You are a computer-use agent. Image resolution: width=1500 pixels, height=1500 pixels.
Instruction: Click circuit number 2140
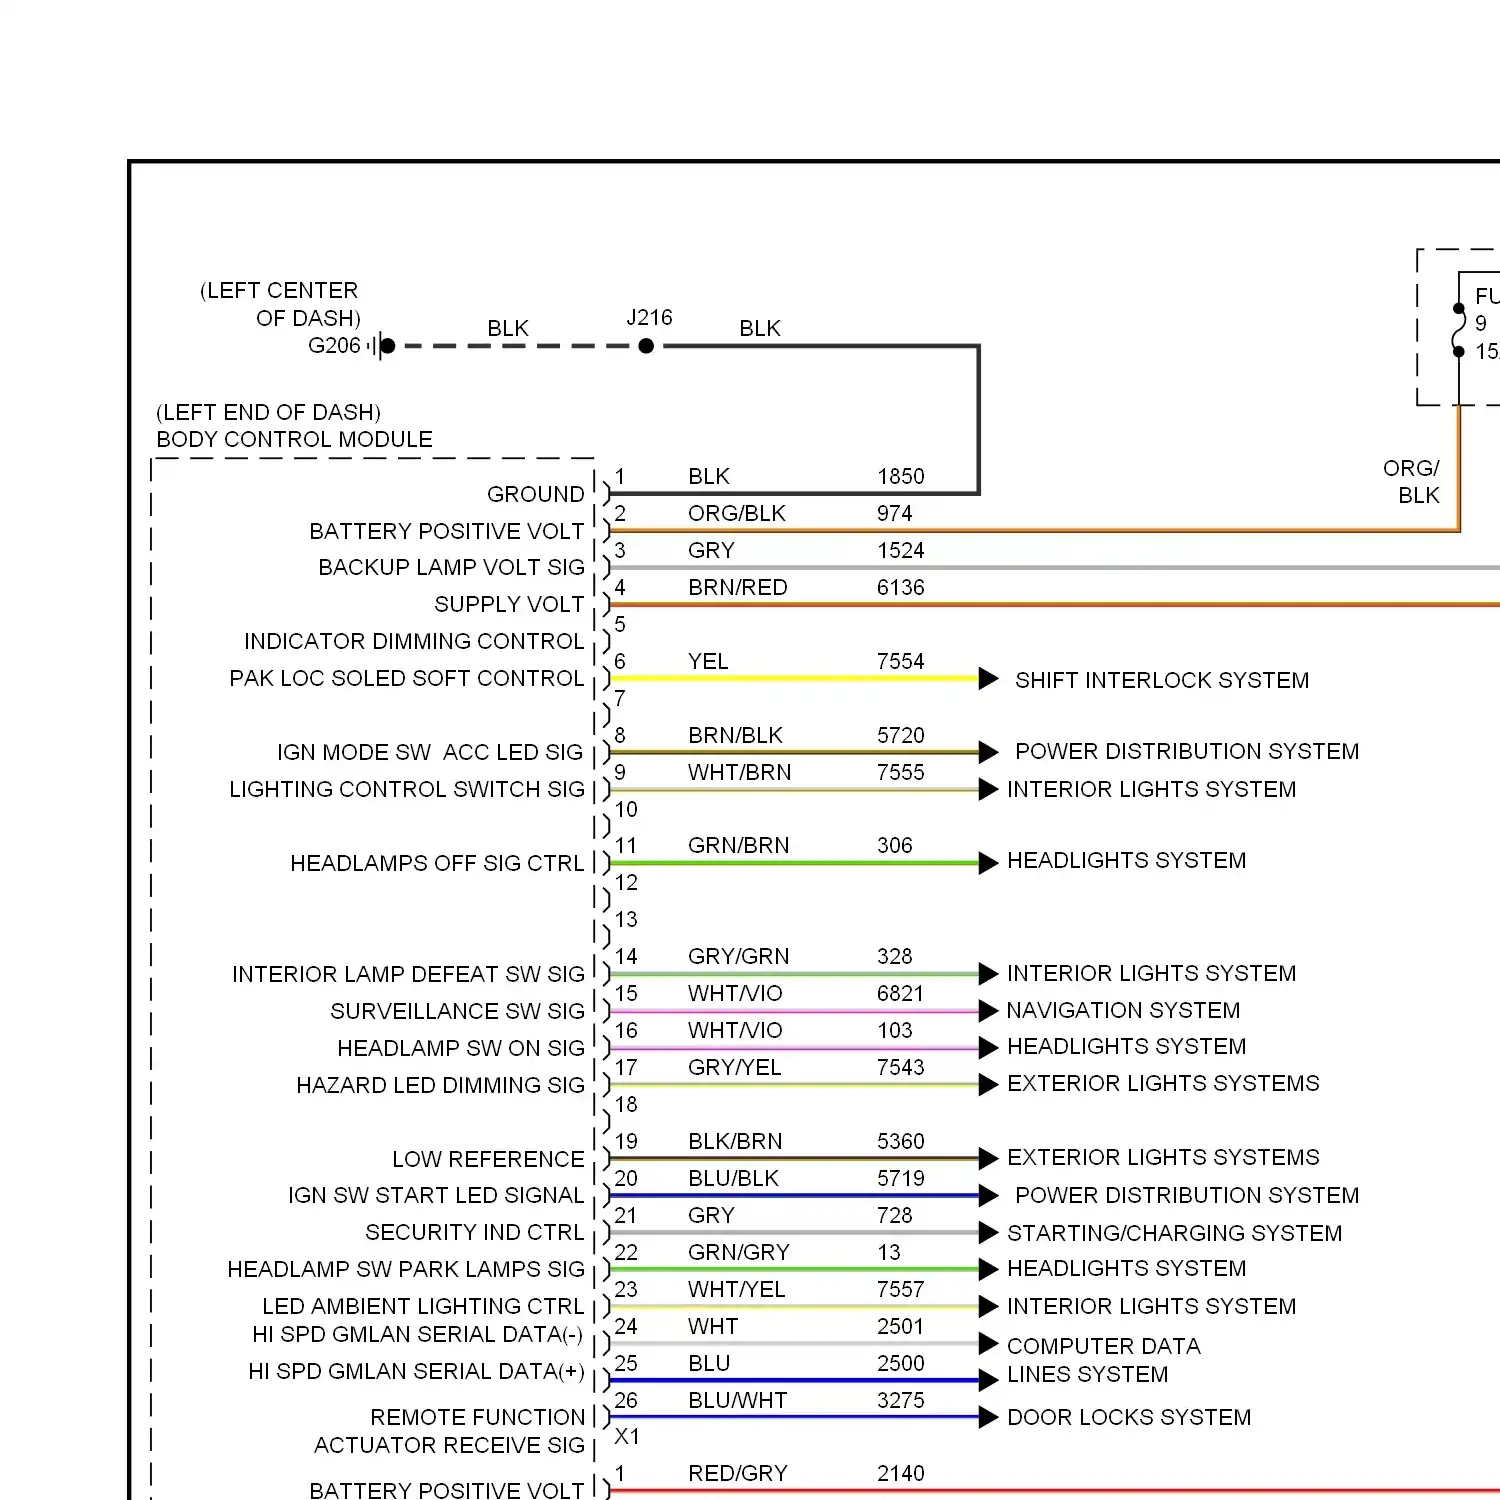[901, 1473]
